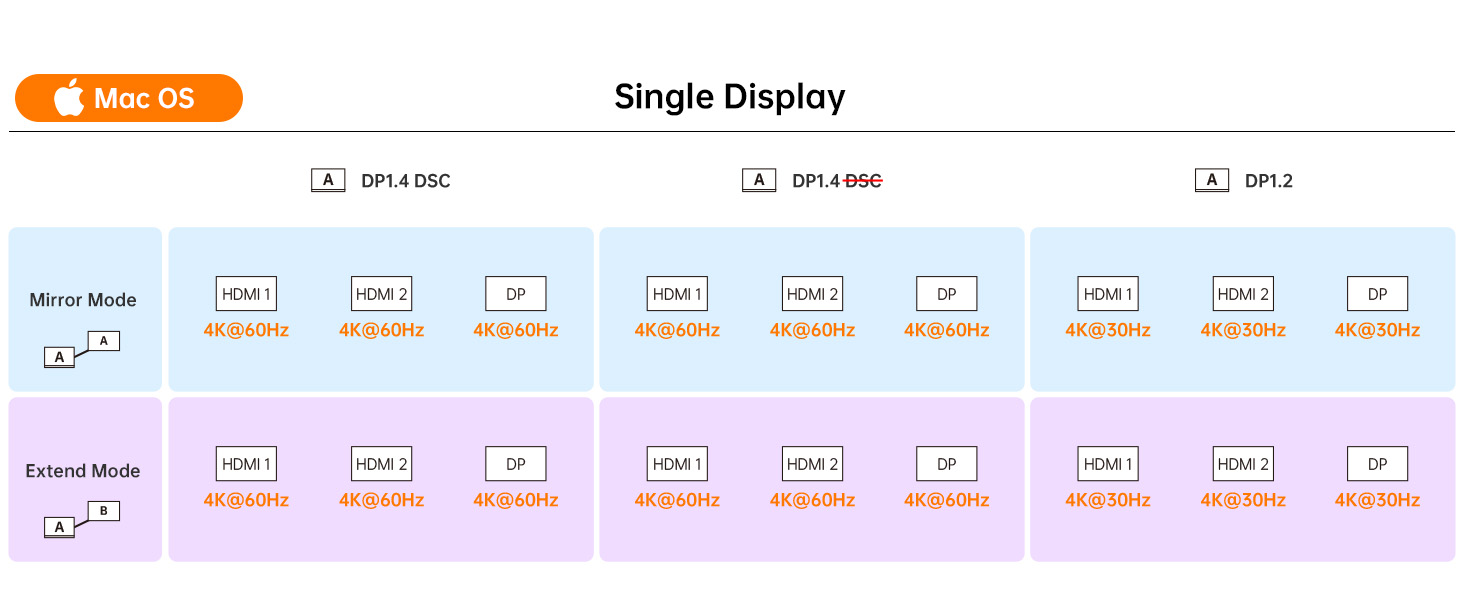
Task: Click the Extend Mode A-to-B display diagram icon
Action: (x=82, y=519)
